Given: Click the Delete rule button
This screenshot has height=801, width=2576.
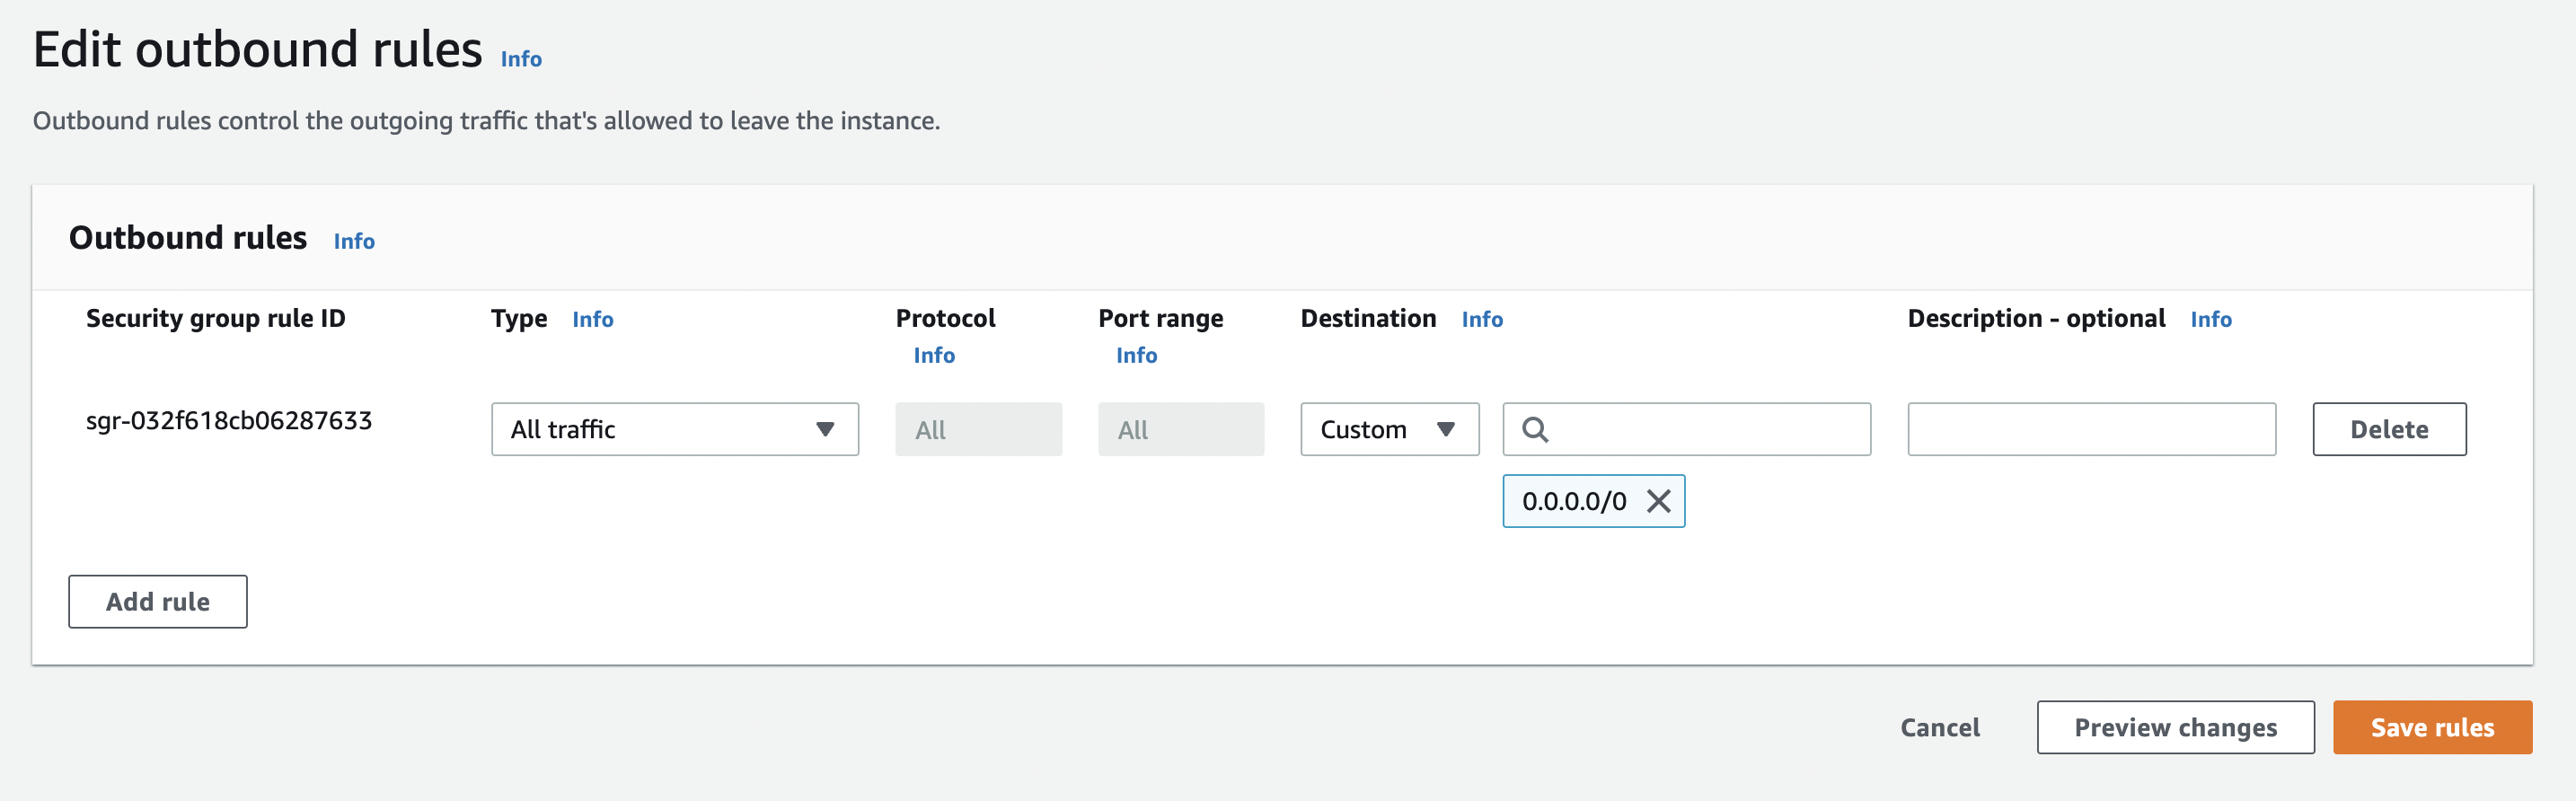Looking at the screenshot, I should (2388, 430).
